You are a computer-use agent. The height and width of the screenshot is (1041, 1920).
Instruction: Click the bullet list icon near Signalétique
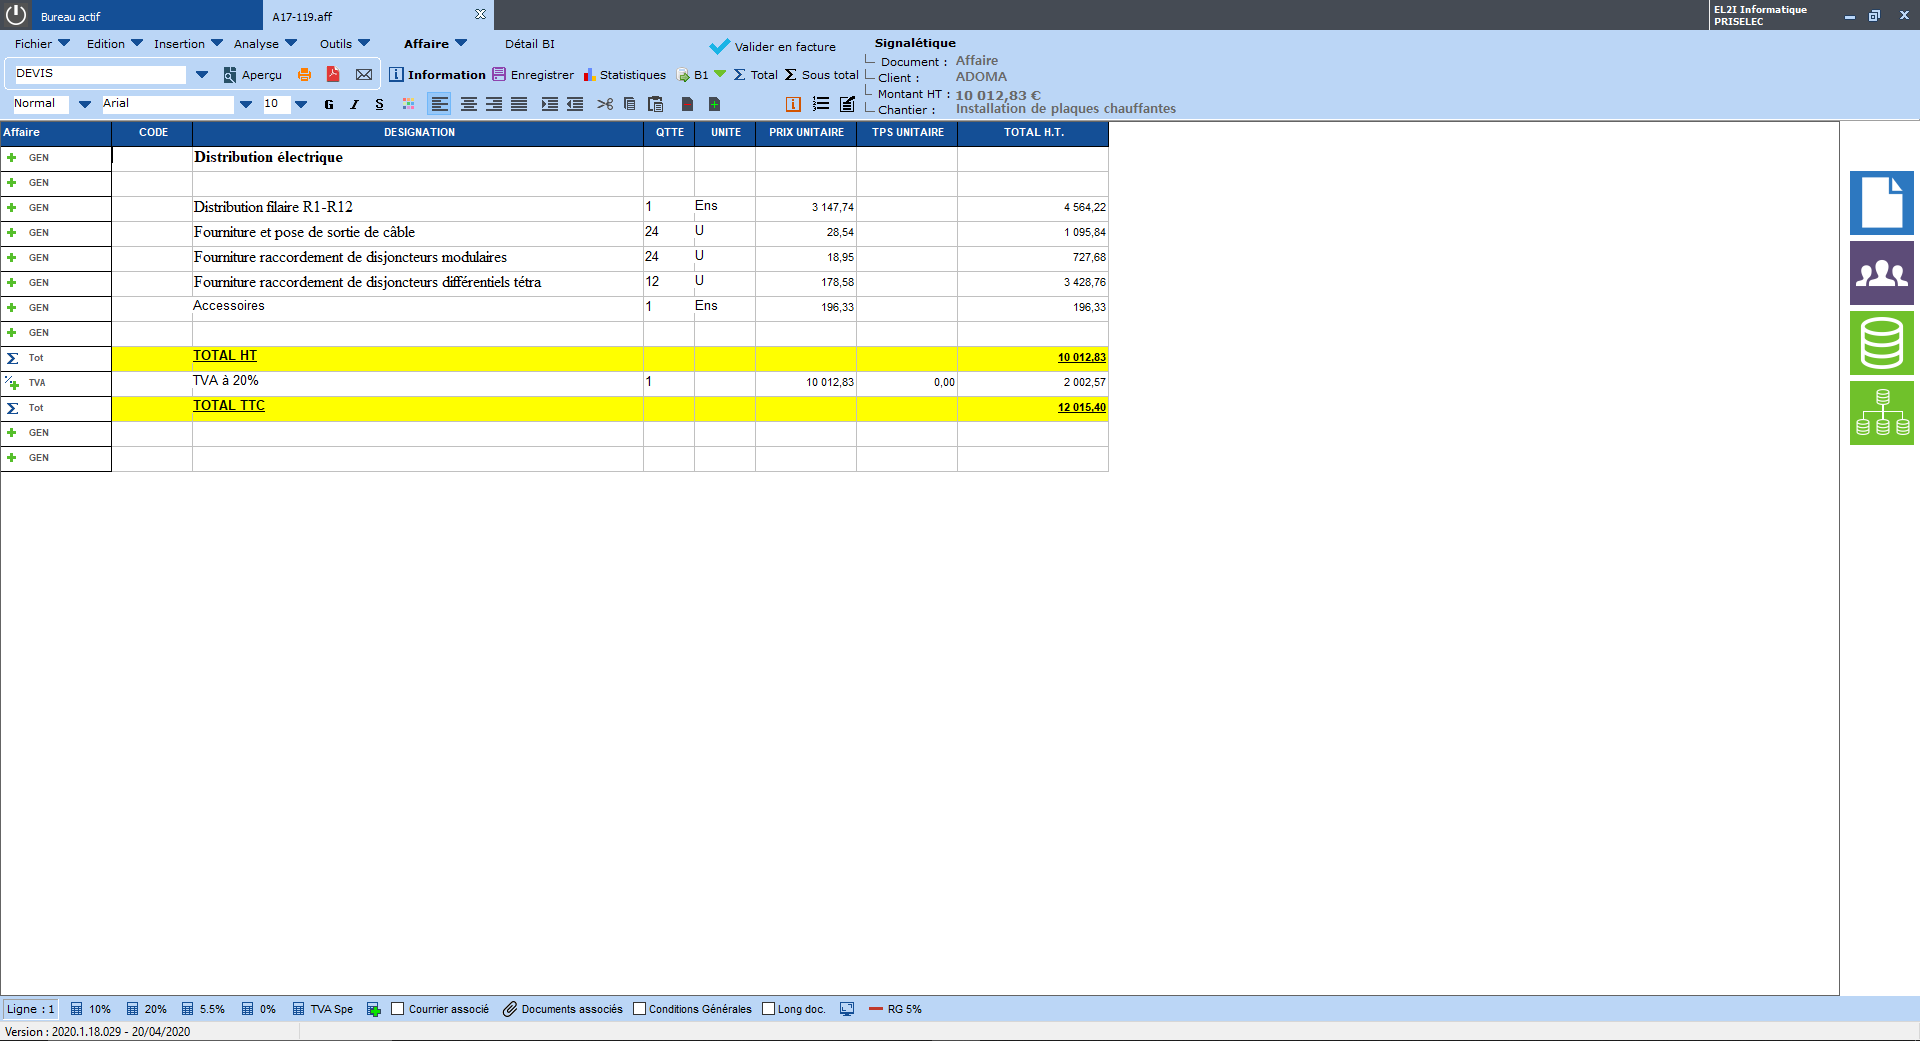821,104
